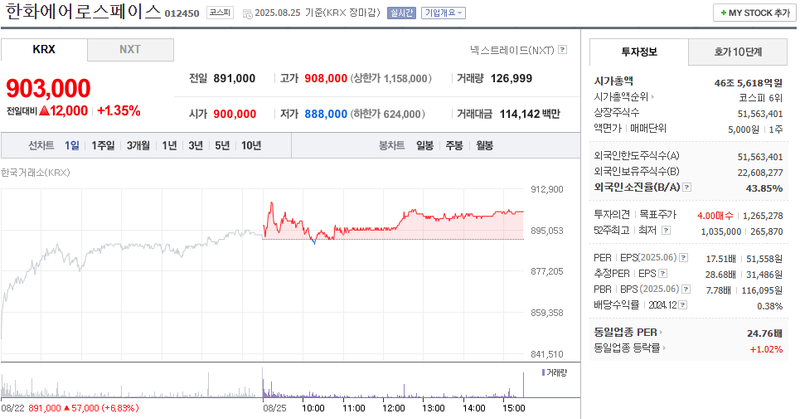Open the 동일업종 등락률 link
The width and height of the screenshot is (800, 419).
(629, 348)
